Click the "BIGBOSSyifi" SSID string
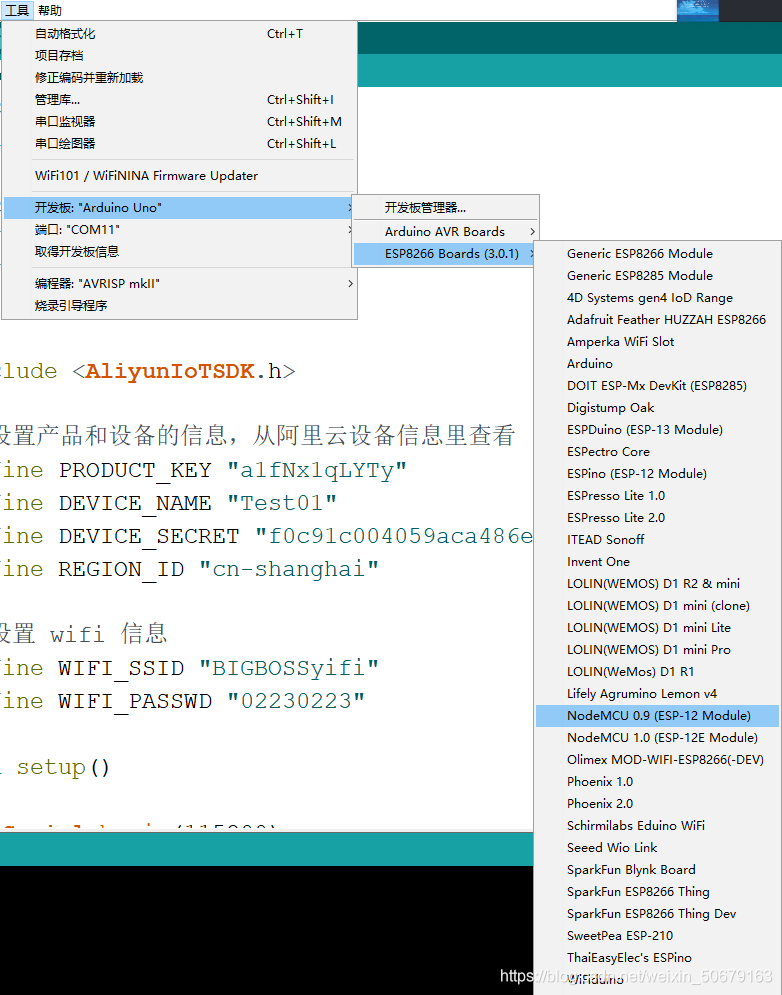Image resolution: width=782 pixels, height=995 pixels. [x=289, y=668]
